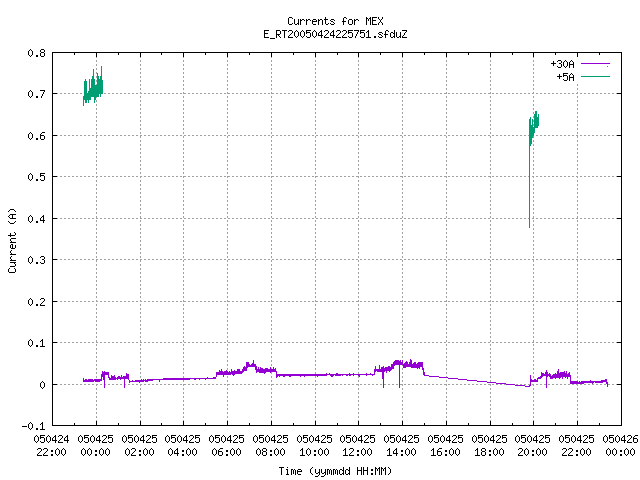
Task: Select the filename E_RT20050424225751.sfduZ subtitle
Action: coord(335,34)
